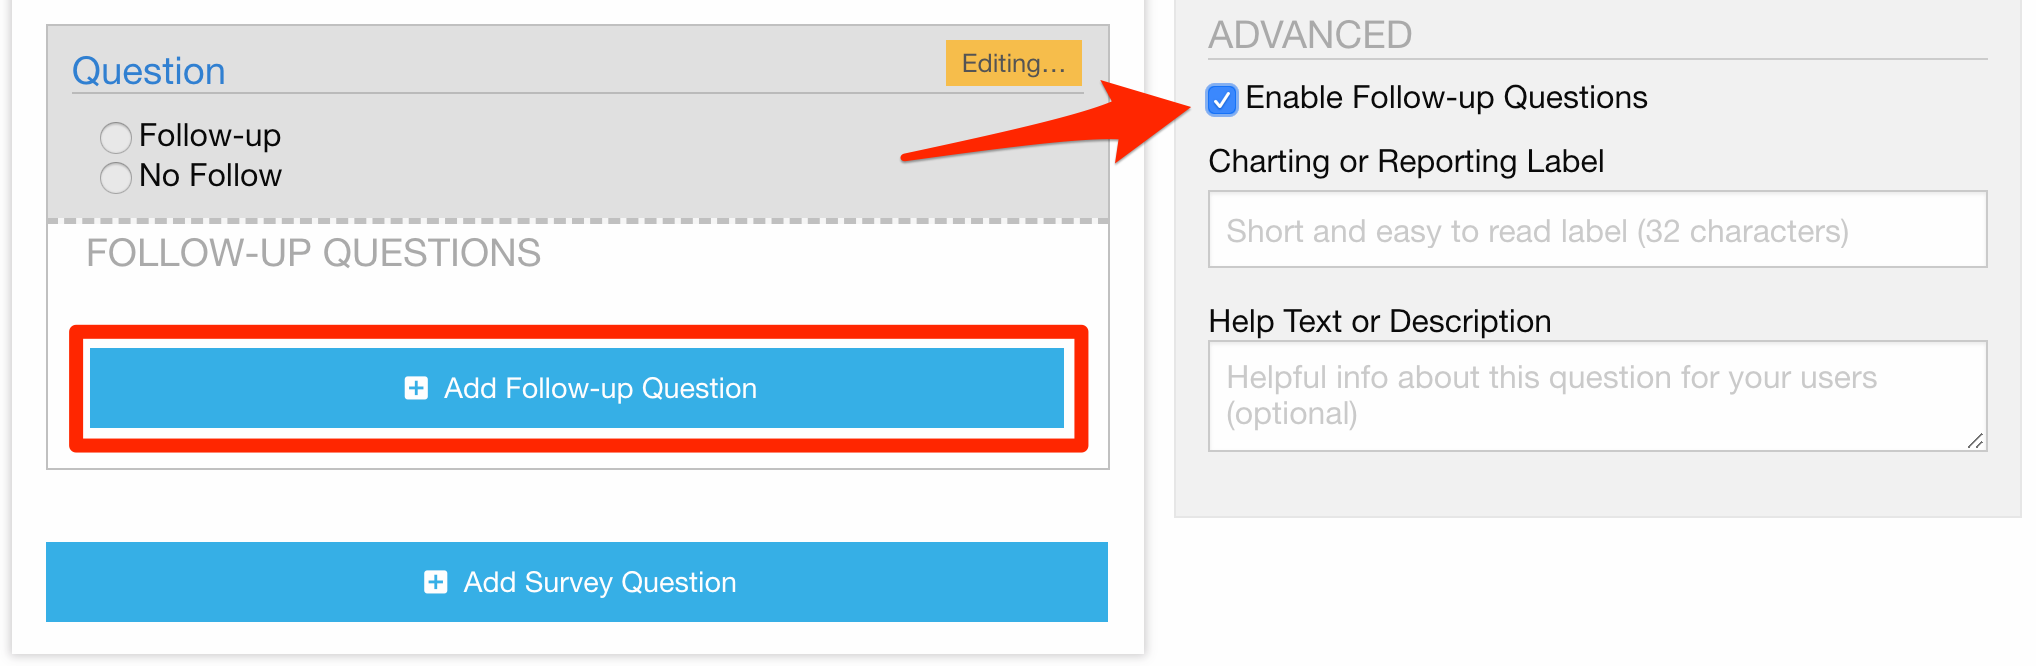Click the Follow-up answer option text
2036x666 pixels.
point(210,135)
